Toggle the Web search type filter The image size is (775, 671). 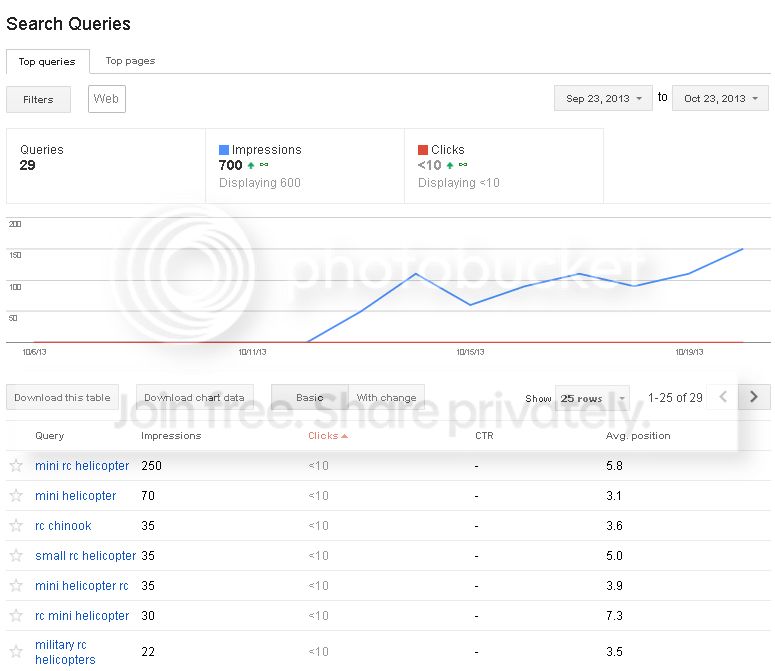point(107,99)
